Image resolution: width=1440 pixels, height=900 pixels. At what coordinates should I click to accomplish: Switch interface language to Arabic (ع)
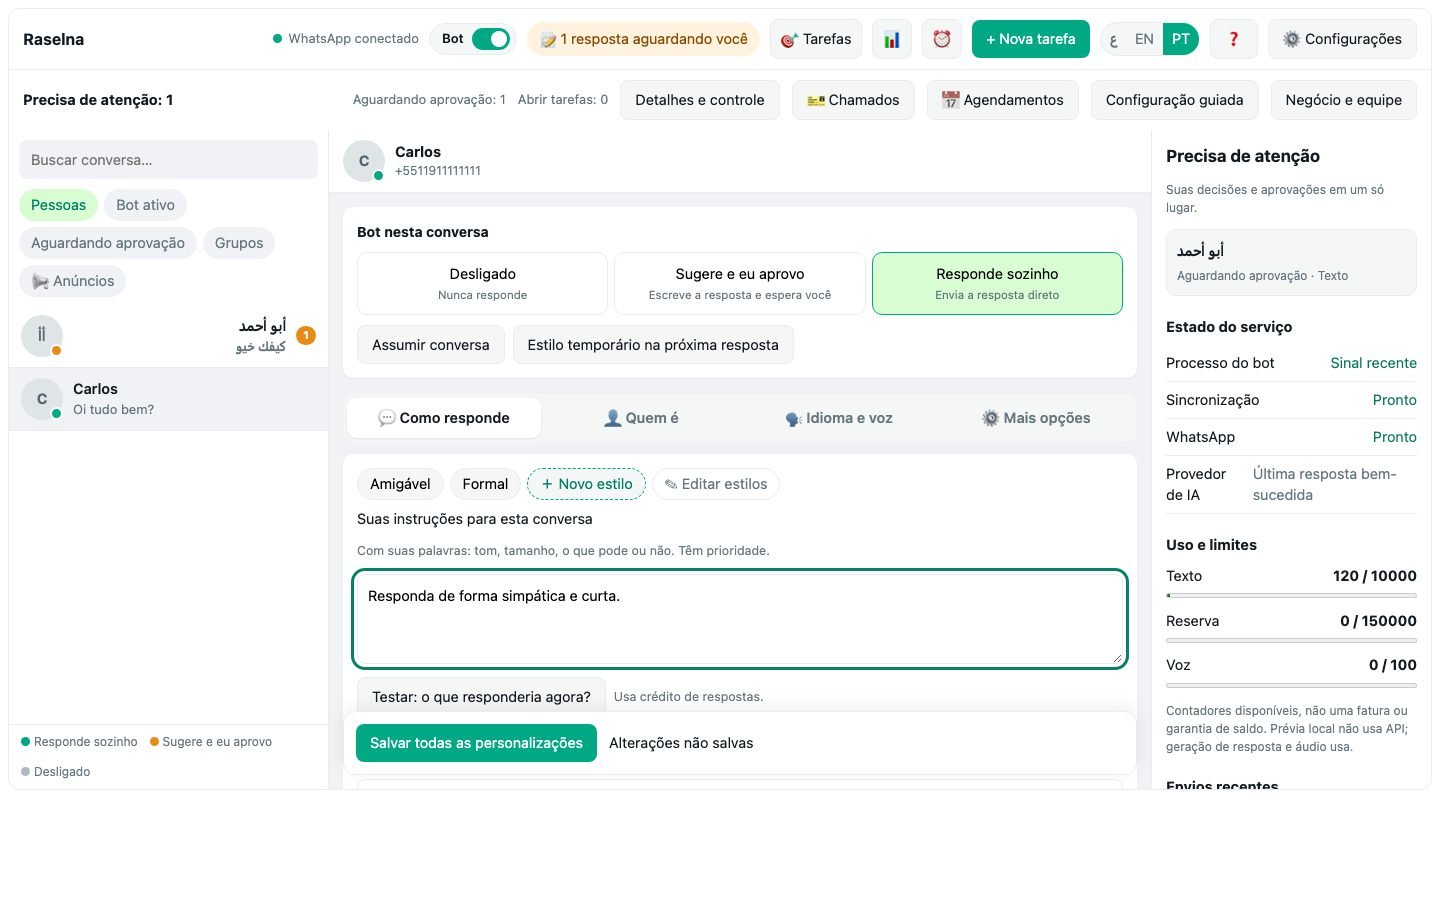1113,39
